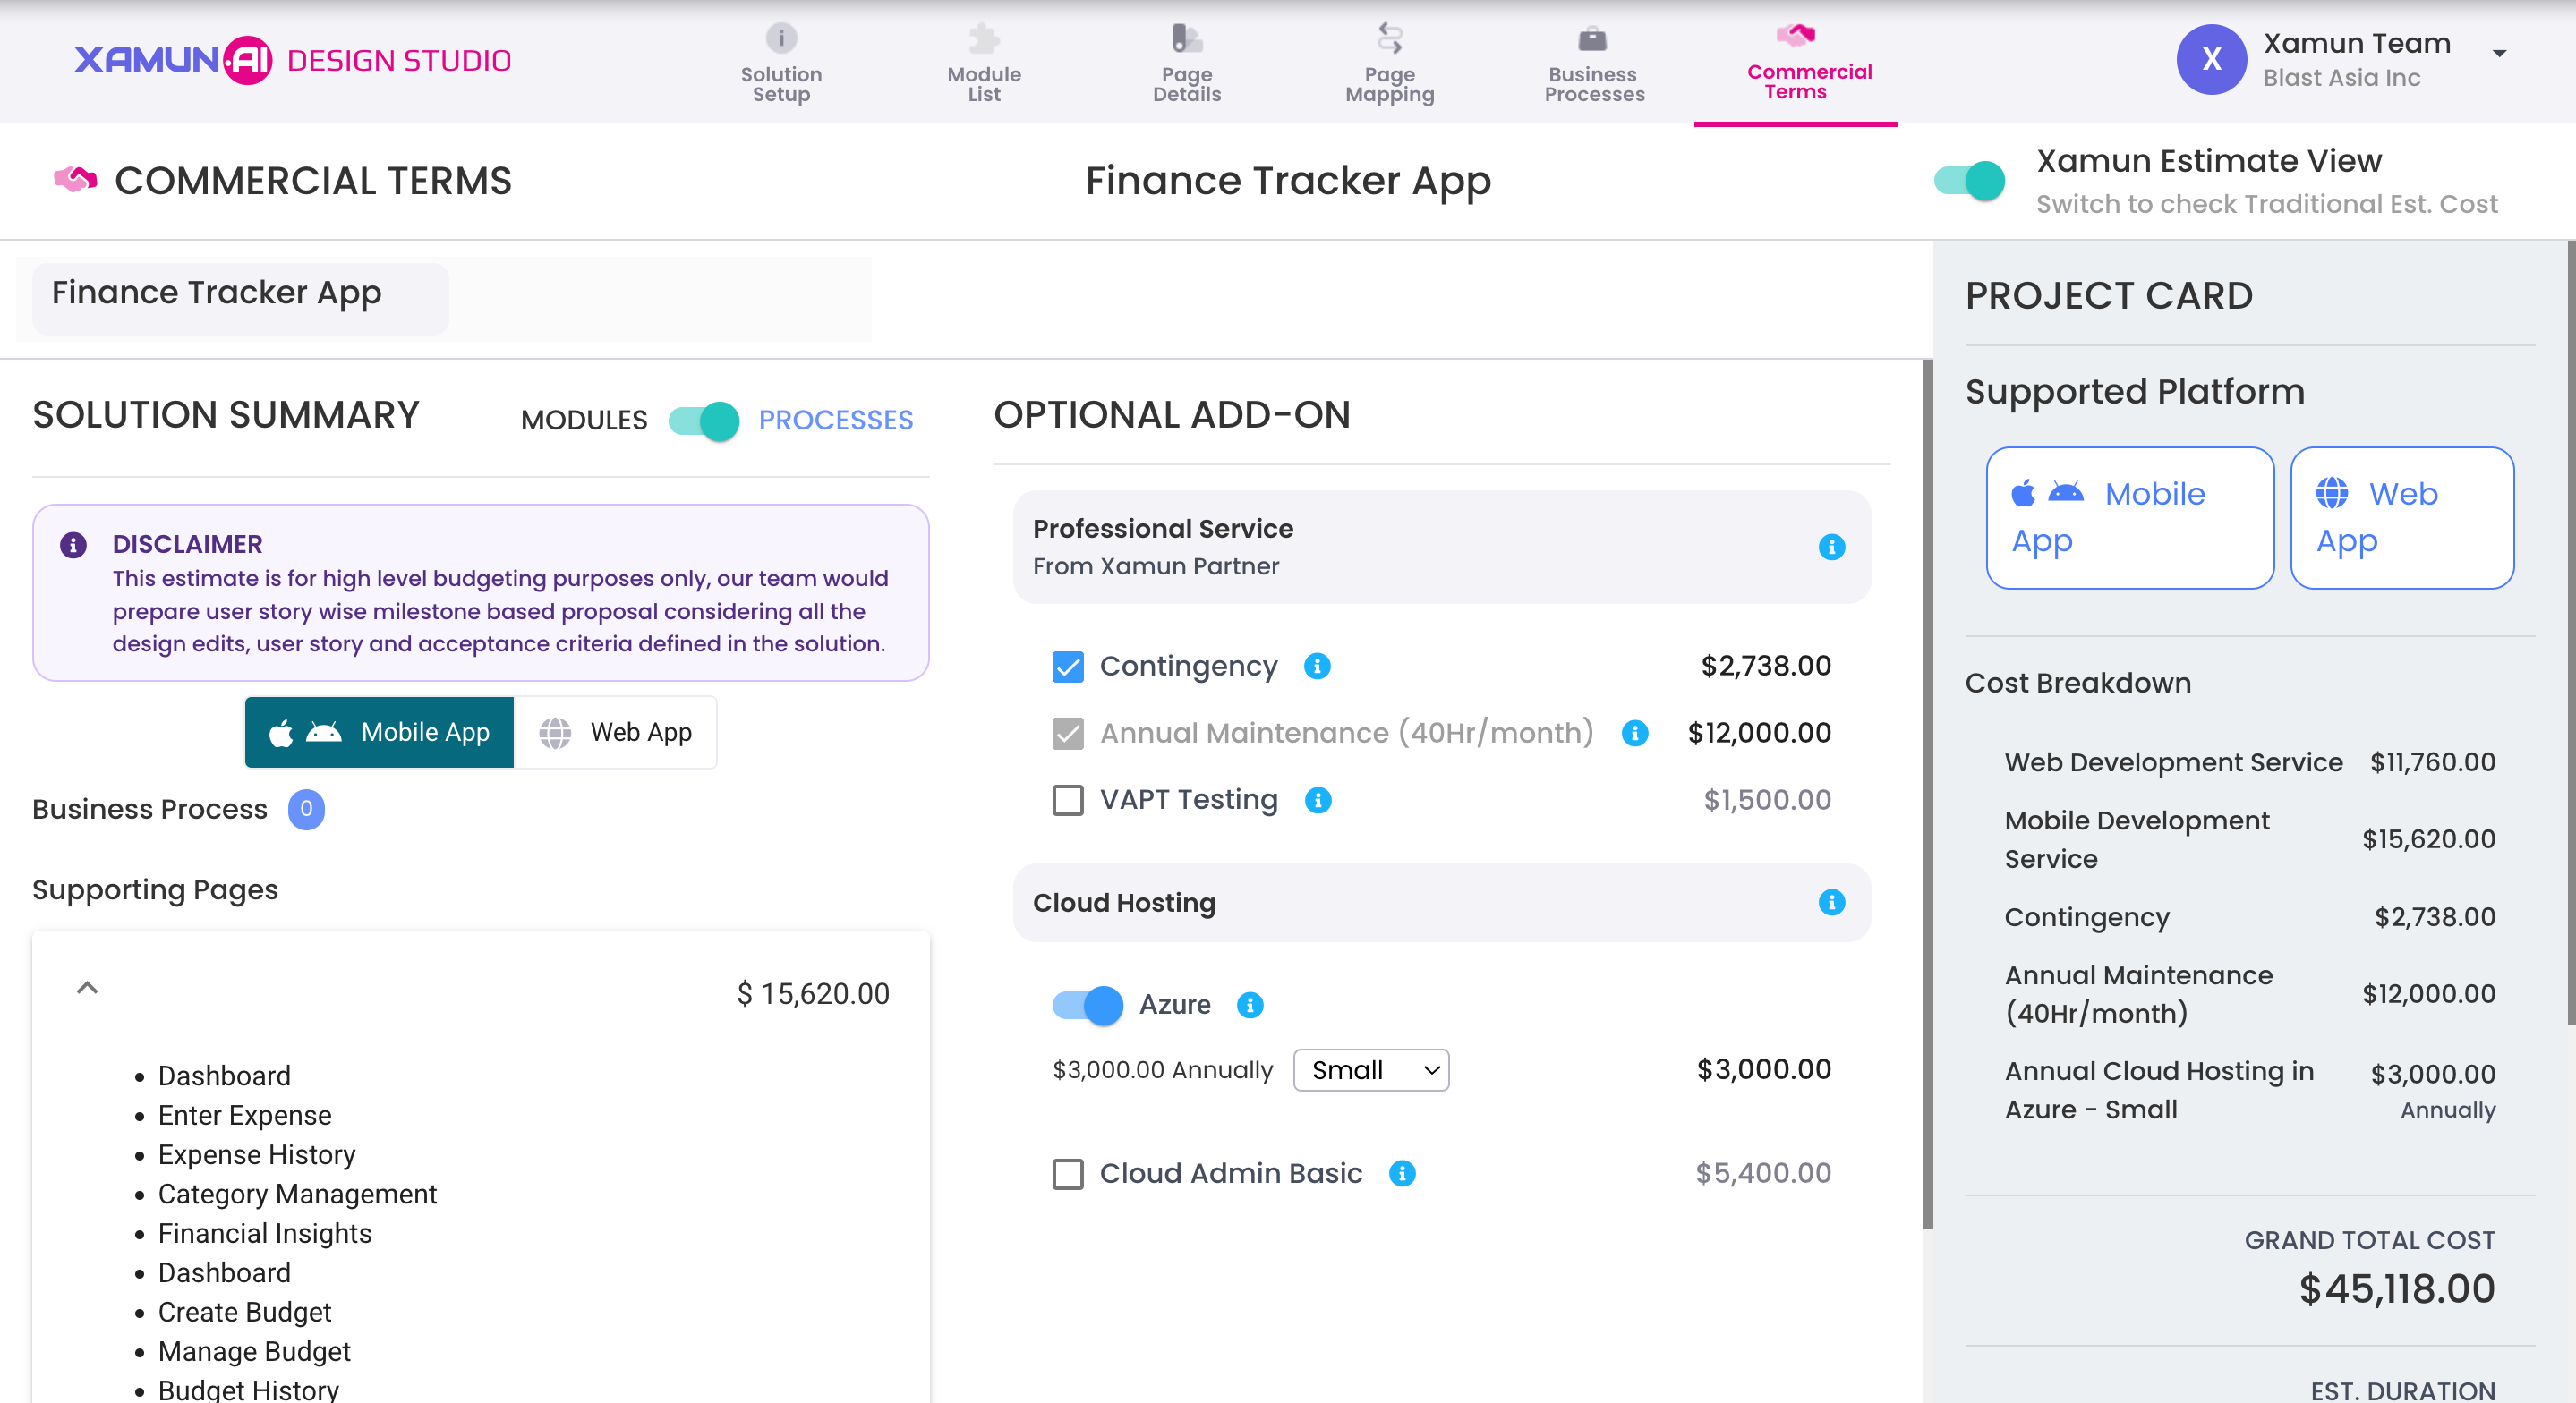Turn off the Azure hosting switch
Image resolution: width=2576 pixels, height=1403 pixels.
click(x=1088, y=1005)
